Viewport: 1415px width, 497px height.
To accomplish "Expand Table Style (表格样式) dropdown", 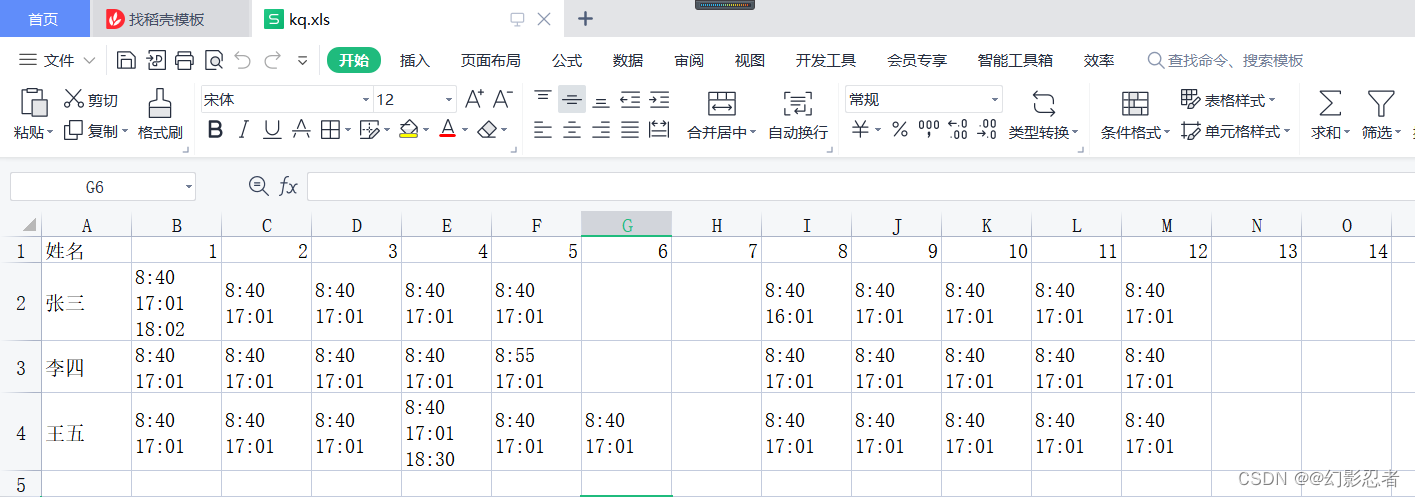I will 1271,100.
